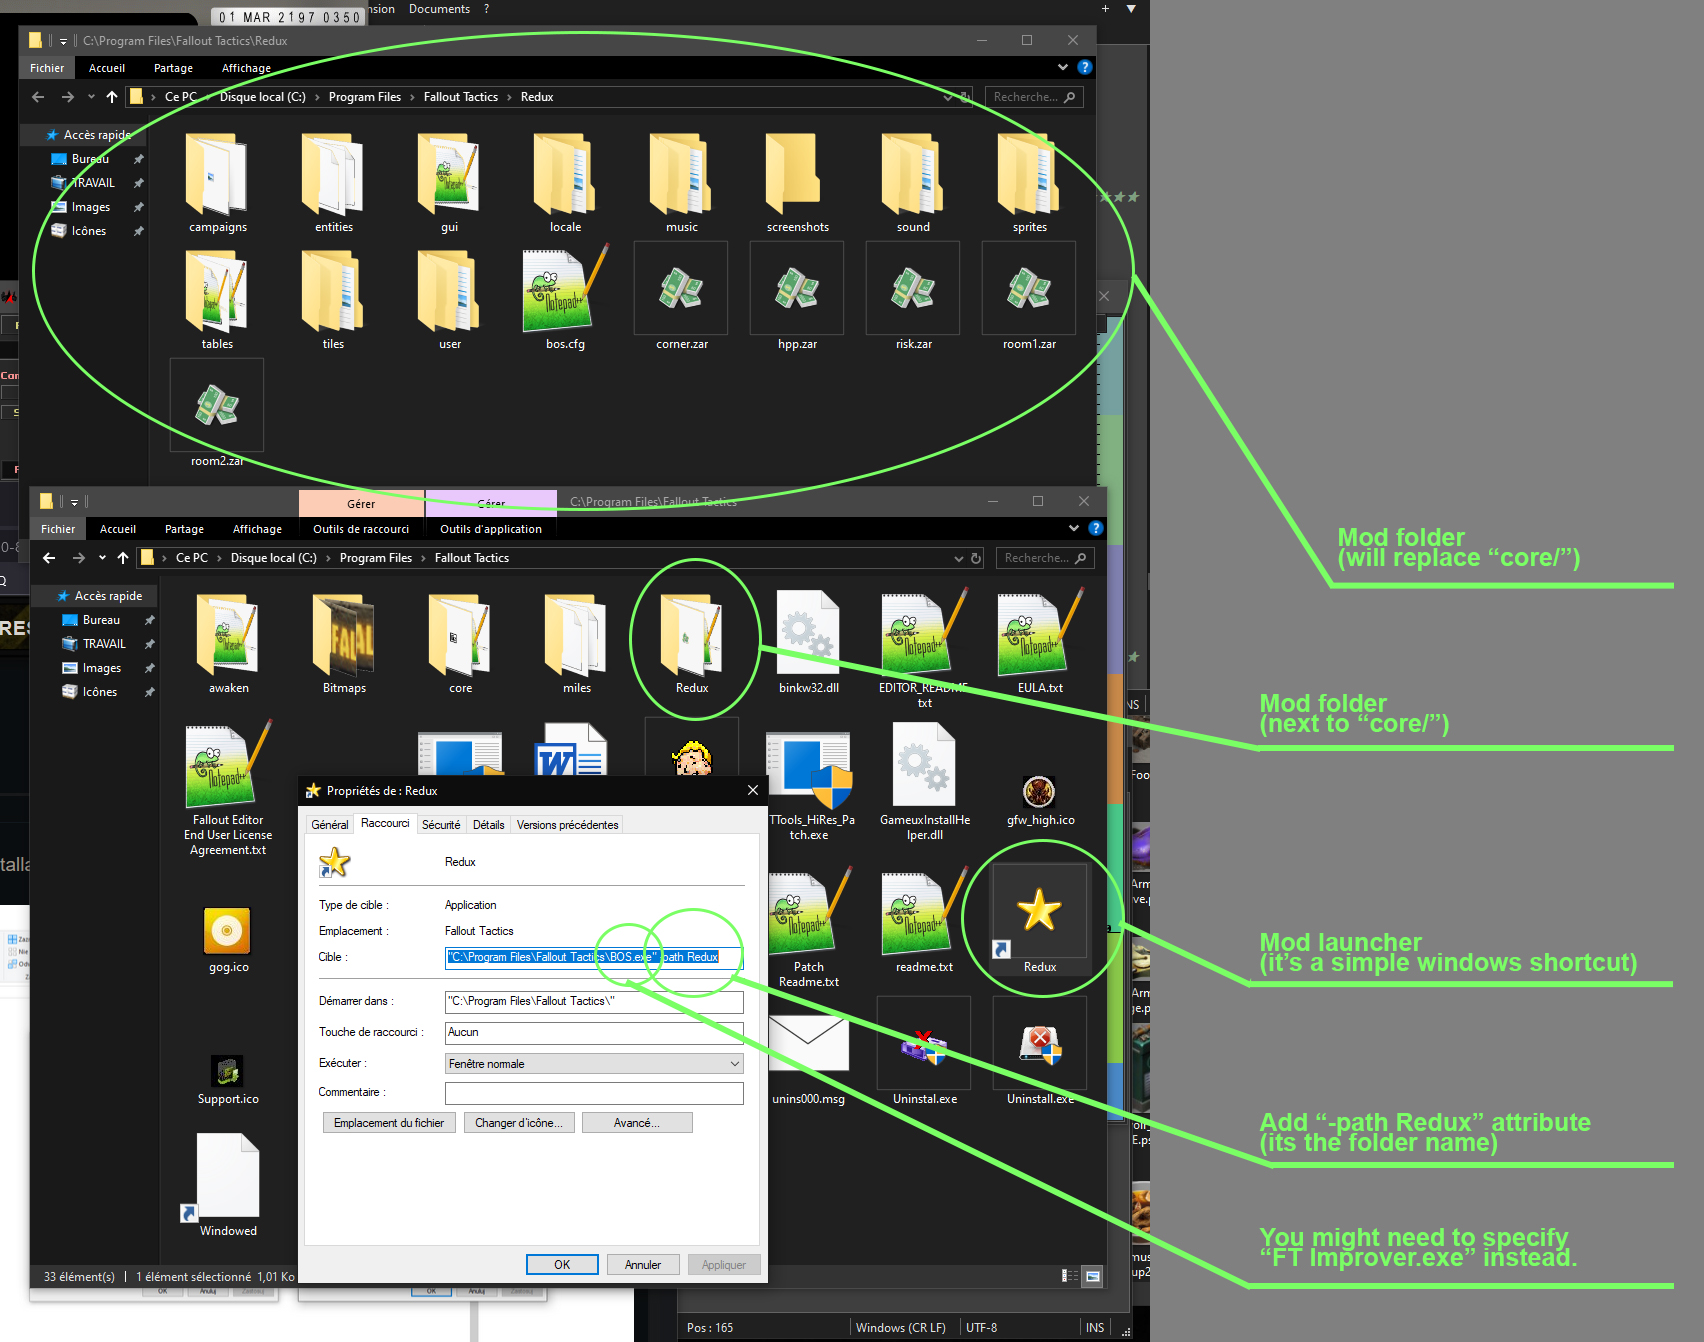Open recent locations dropdown in Redux window

[91, 97]
